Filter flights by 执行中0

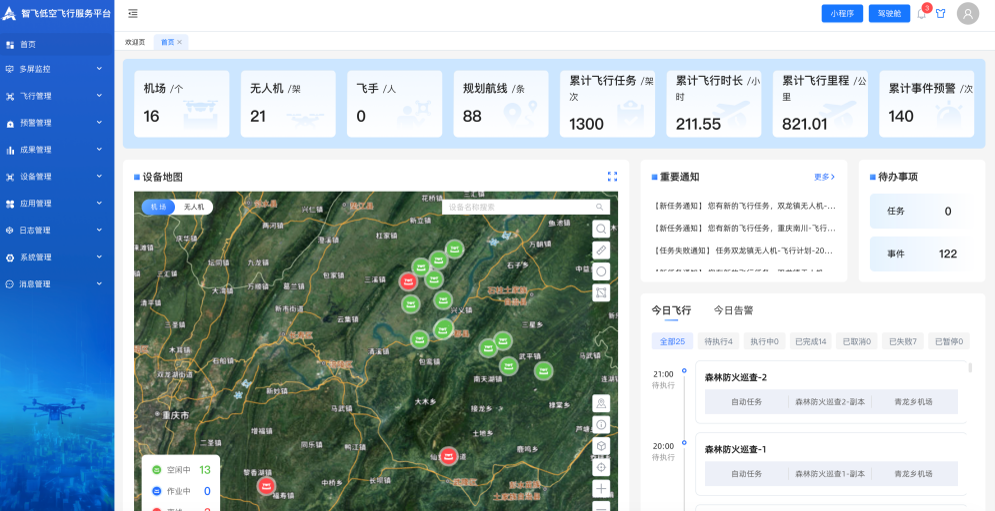click(765, 342)
